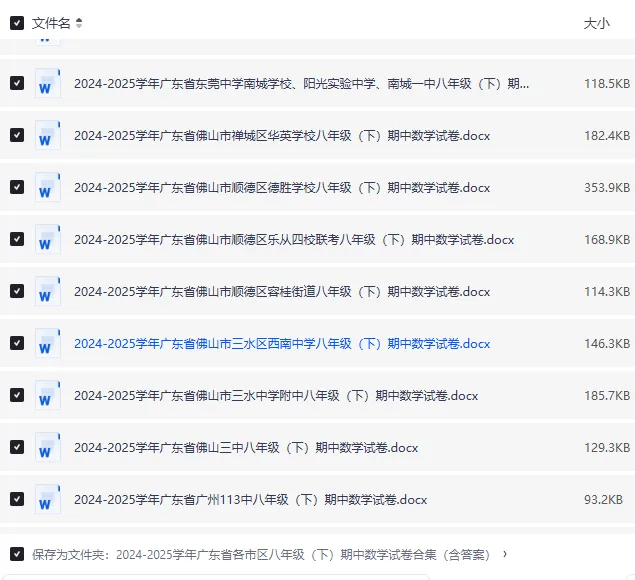Open 顺德区乐从四校联考 试卷.docx

[x=294, y=239]
